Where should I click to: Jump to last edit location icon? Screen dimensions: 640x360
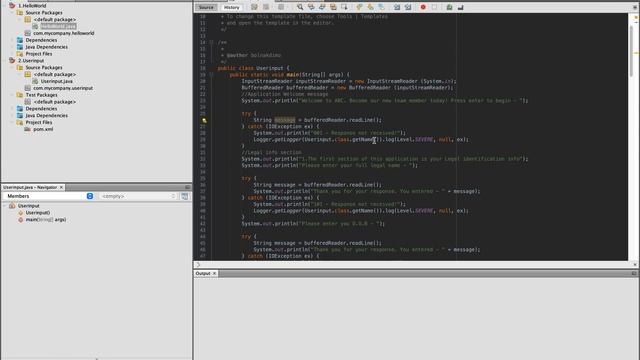pos(254,7)
